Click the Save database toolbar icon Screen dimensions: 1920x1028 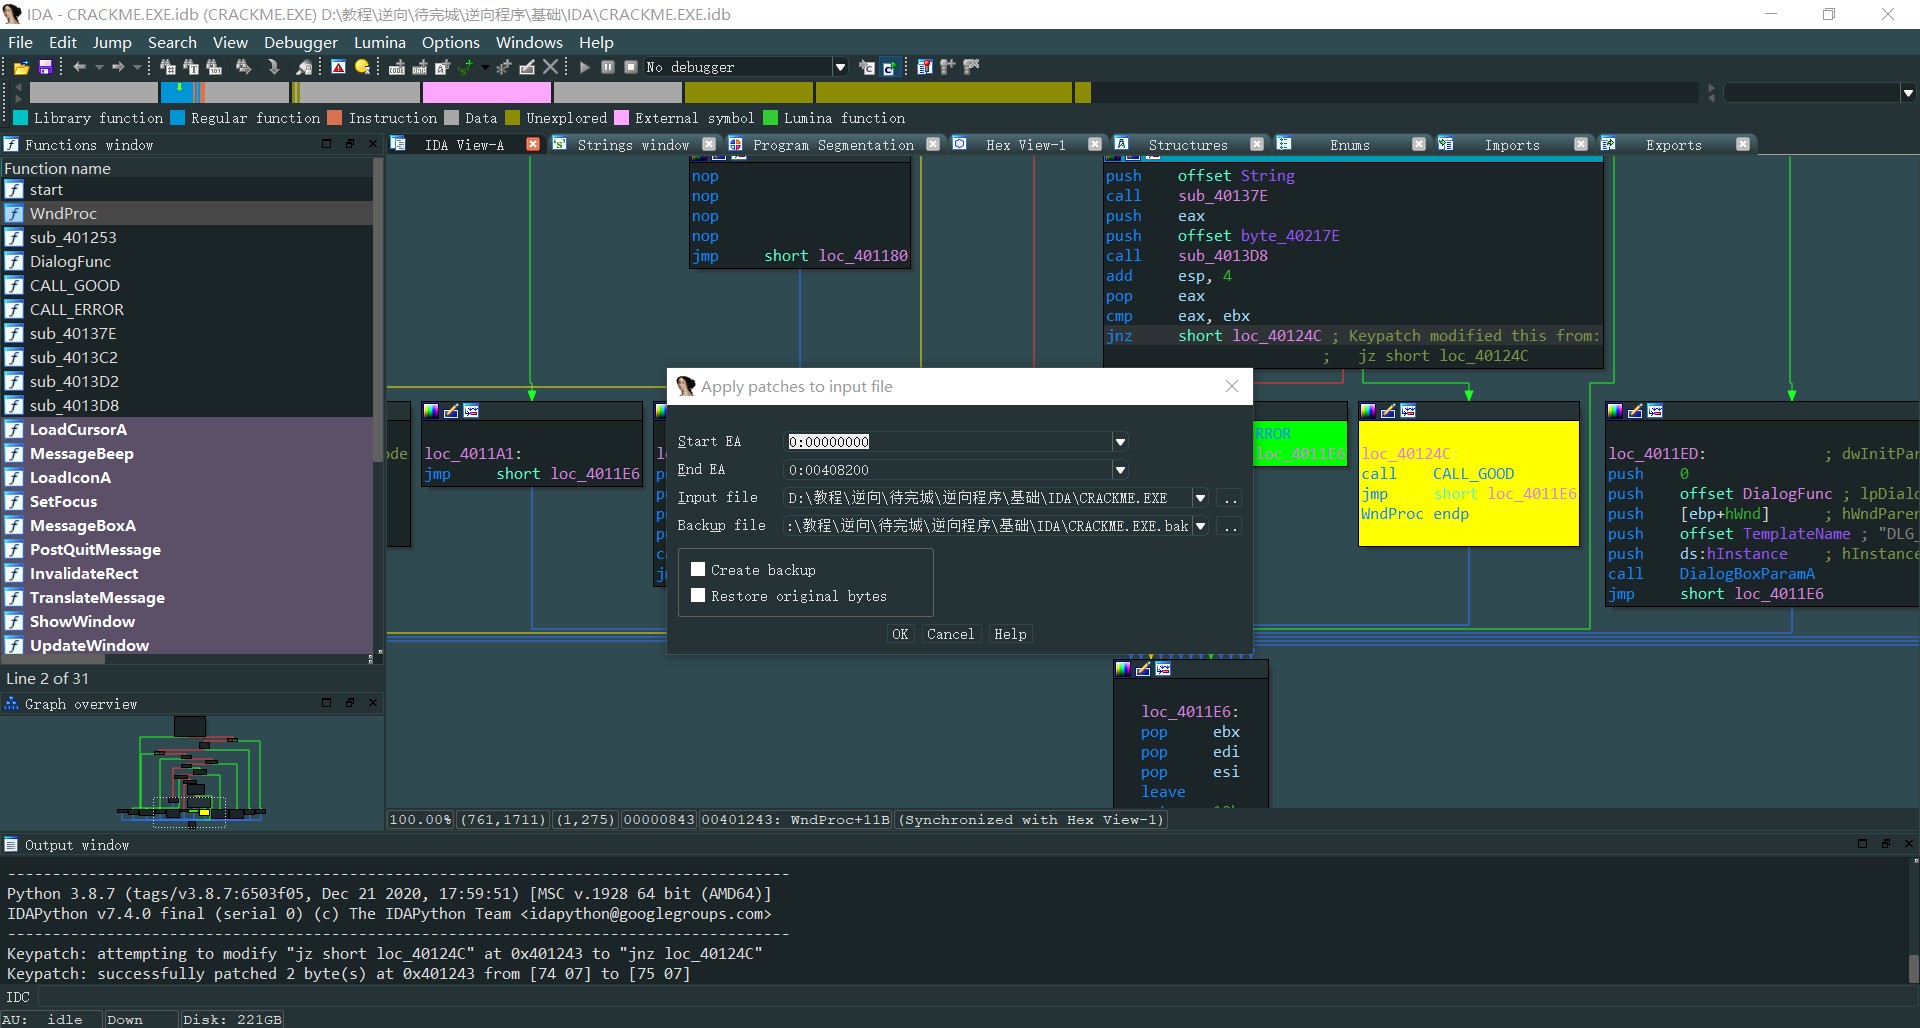[45, 67]
